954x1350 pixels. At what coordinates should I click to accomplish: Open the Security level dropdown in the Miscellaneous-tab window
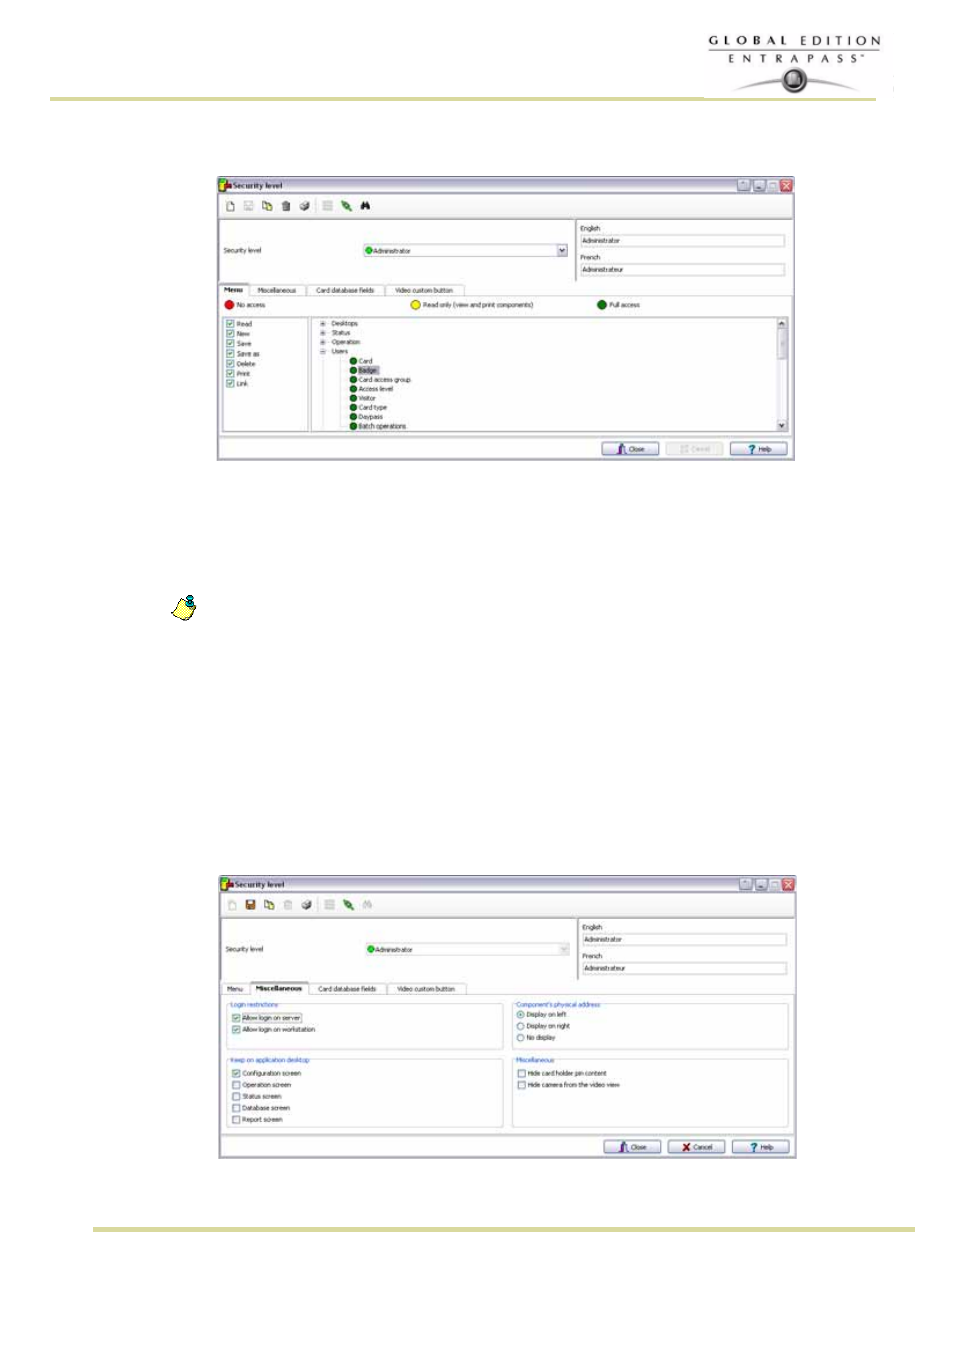click(564, 950)
